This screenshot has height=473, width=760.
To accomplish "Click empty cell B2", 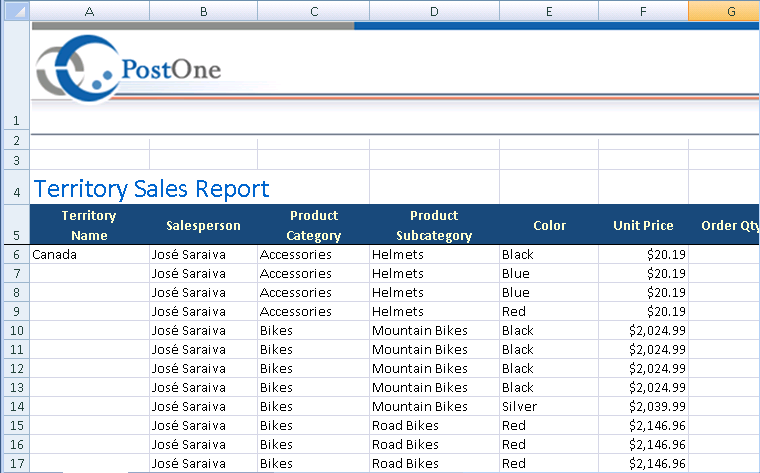I will [x=204, y=142].
